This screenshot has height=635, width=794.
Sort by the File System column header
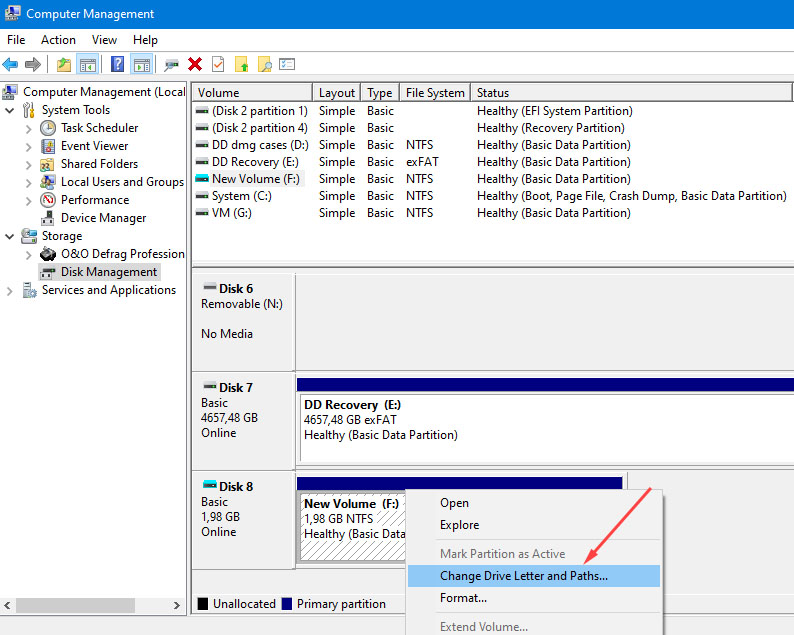(435, 93)
